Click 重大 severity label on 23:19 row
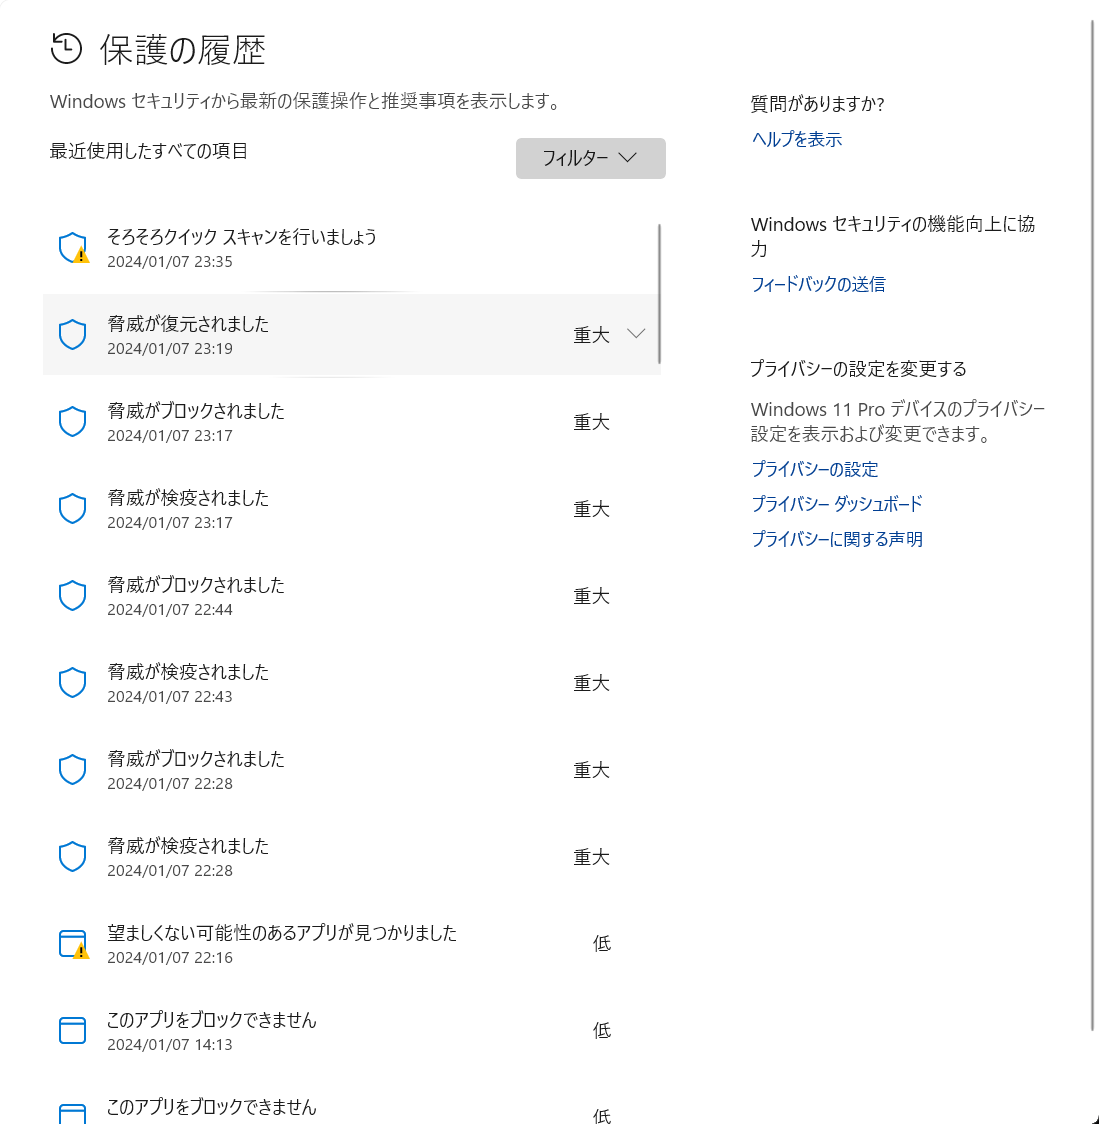This screenshot has width=1099, height=1124. (591, 335)
